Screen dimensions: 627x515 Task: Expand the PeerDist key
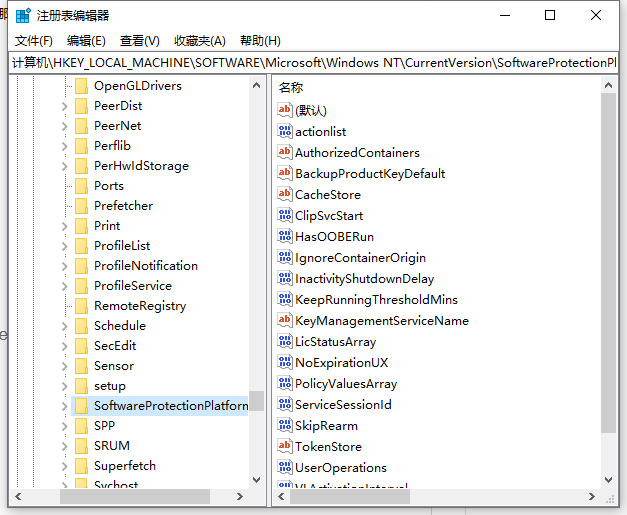point(65,106)
